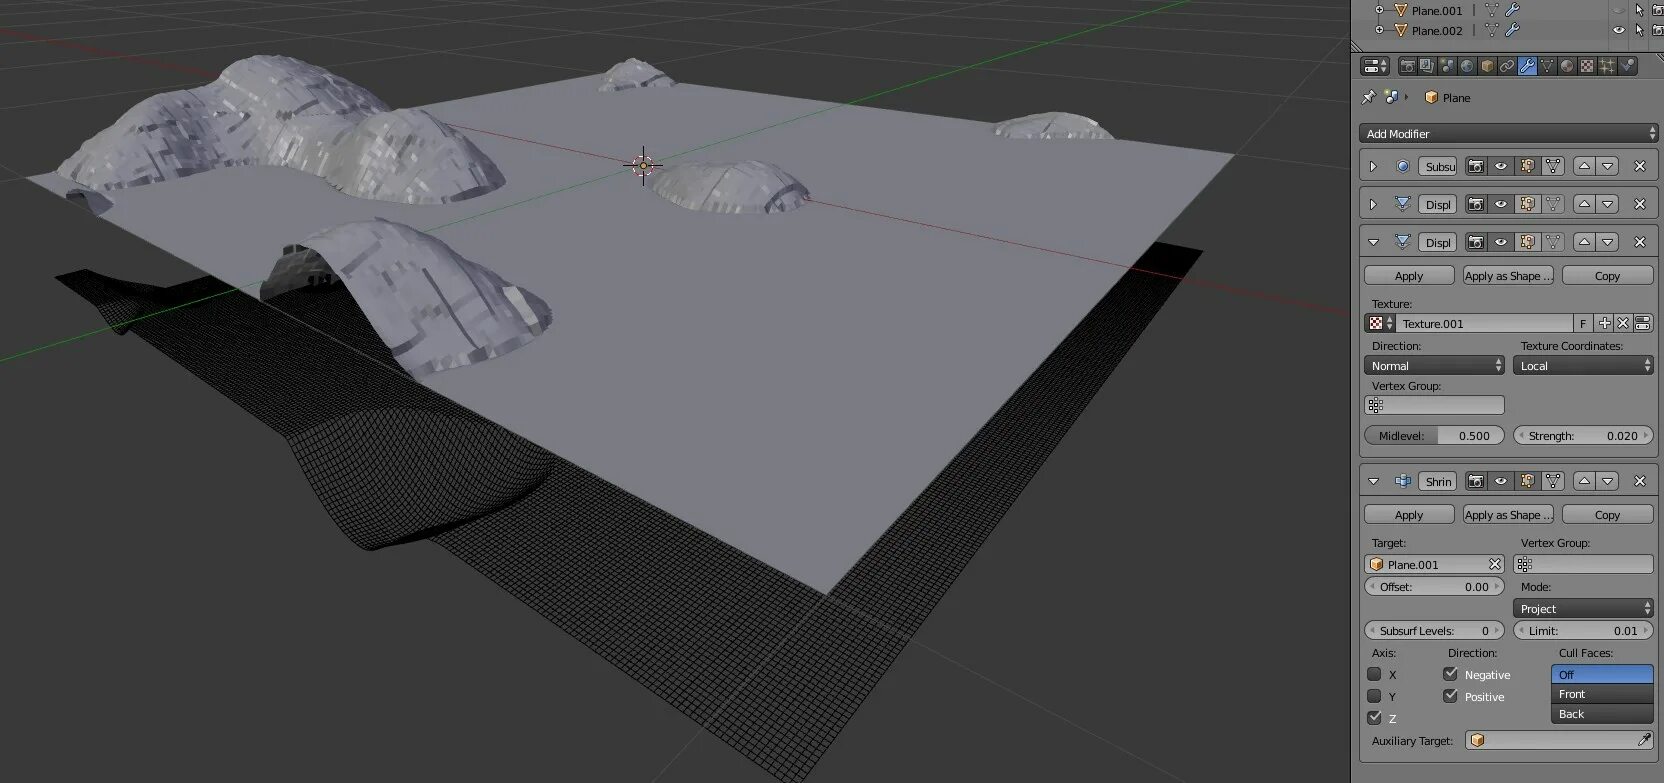
Task: Click Apply as Shape in Displace modifier
Action: pos(1508,275)
